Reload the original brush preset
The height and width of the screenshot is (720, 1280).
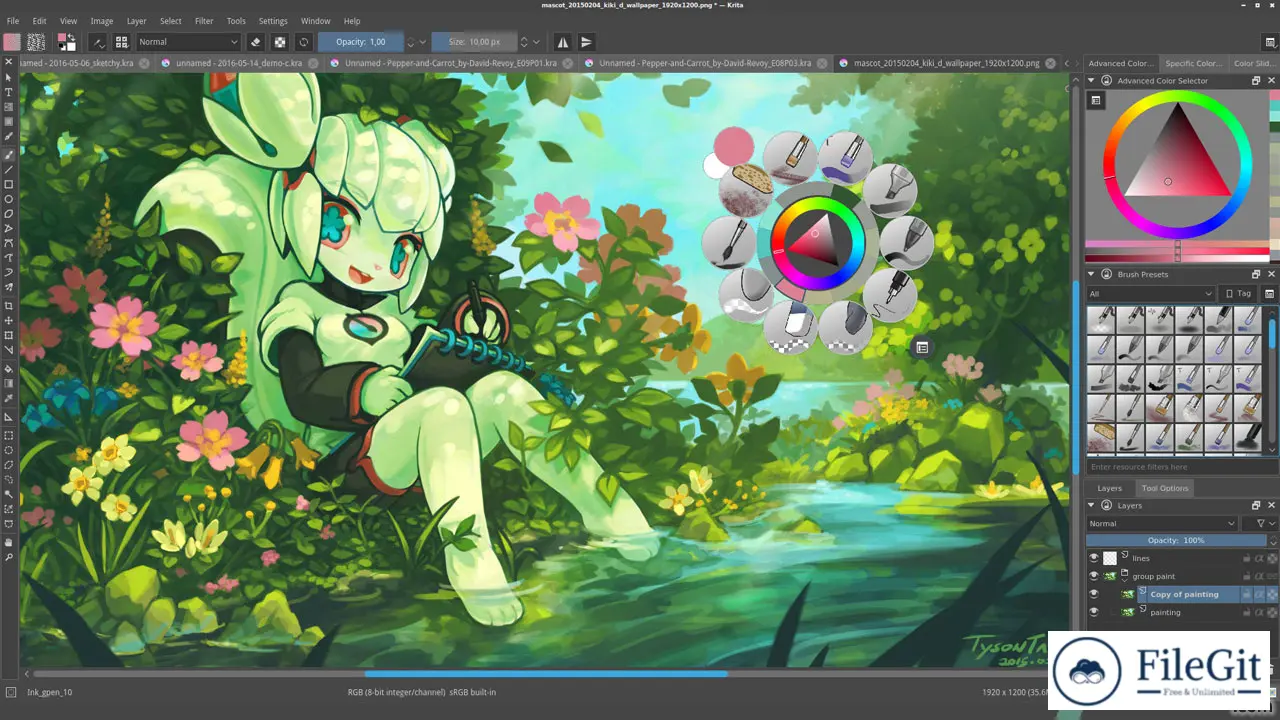[304, 42]
